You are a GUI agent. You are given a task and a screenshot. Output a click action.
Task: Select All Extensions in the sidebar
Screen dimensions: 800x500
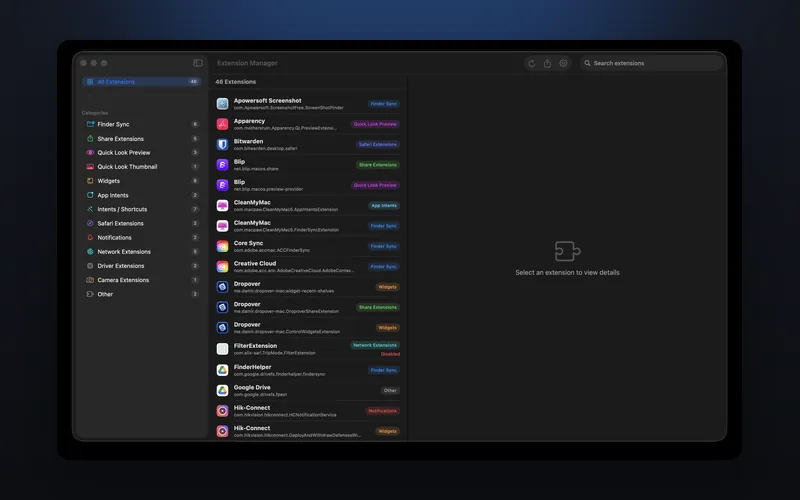coord(141,82)
